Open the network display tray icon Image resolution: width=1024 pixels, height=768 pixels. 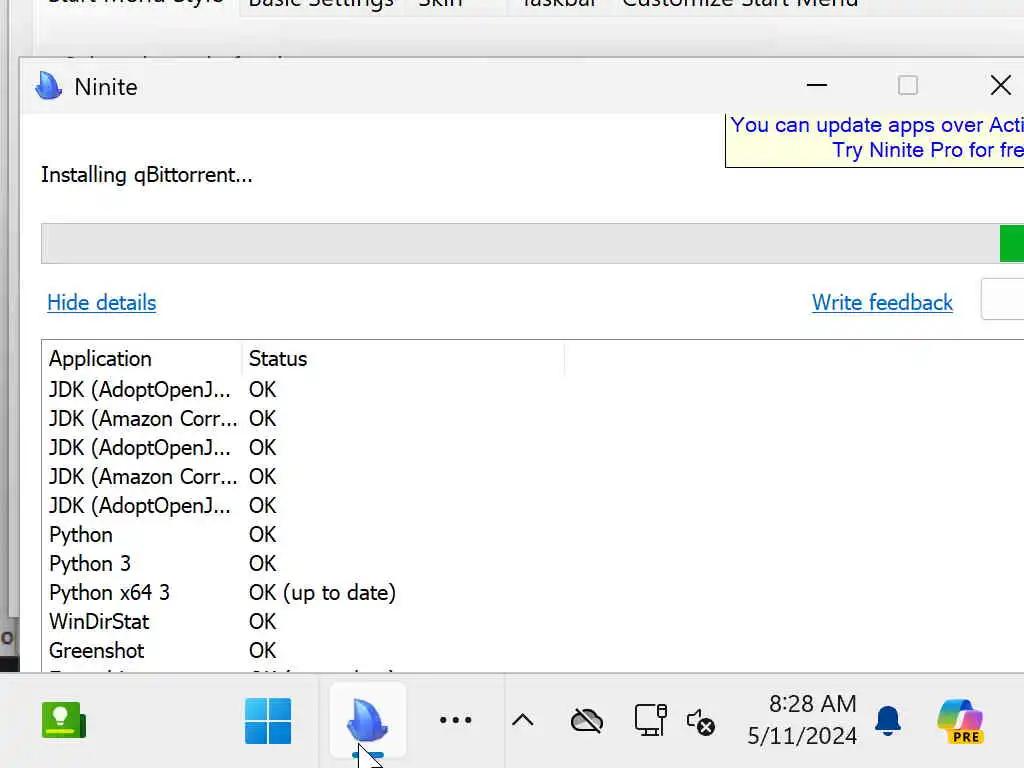coord(650,720)
